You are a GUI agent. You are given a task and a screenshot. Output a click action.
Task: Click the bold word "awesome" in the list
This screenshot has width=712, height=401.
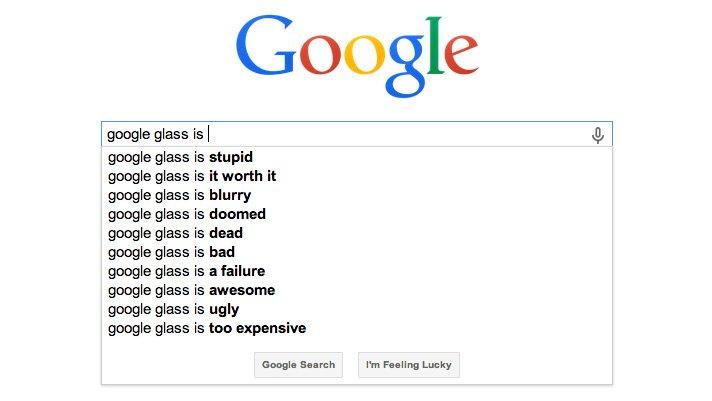click(242, 290)
